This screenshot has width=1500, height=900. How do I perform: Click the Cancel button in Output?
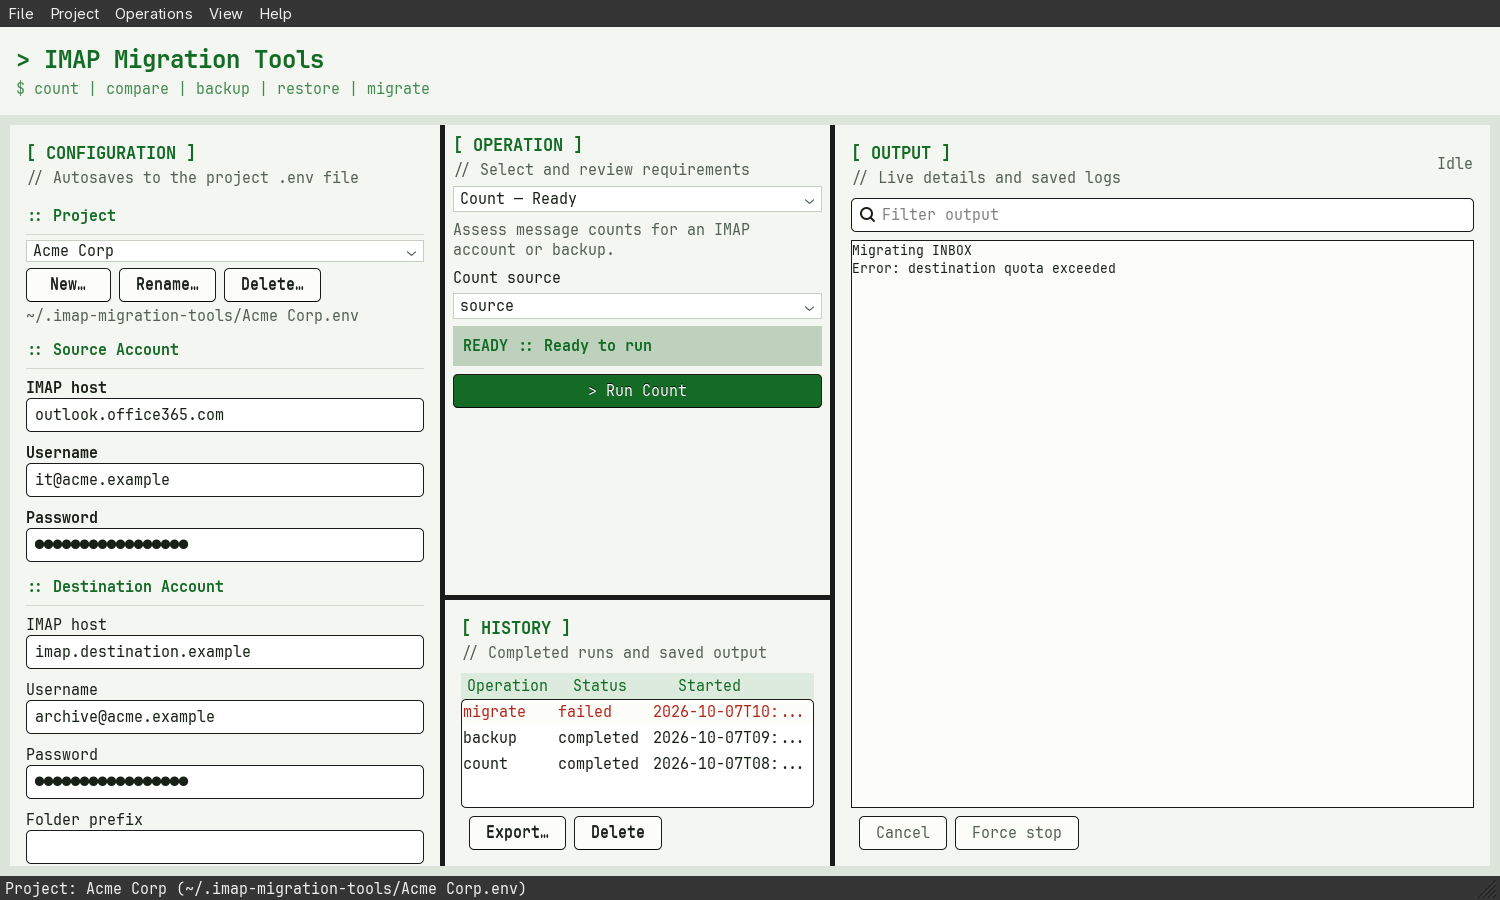903,833
